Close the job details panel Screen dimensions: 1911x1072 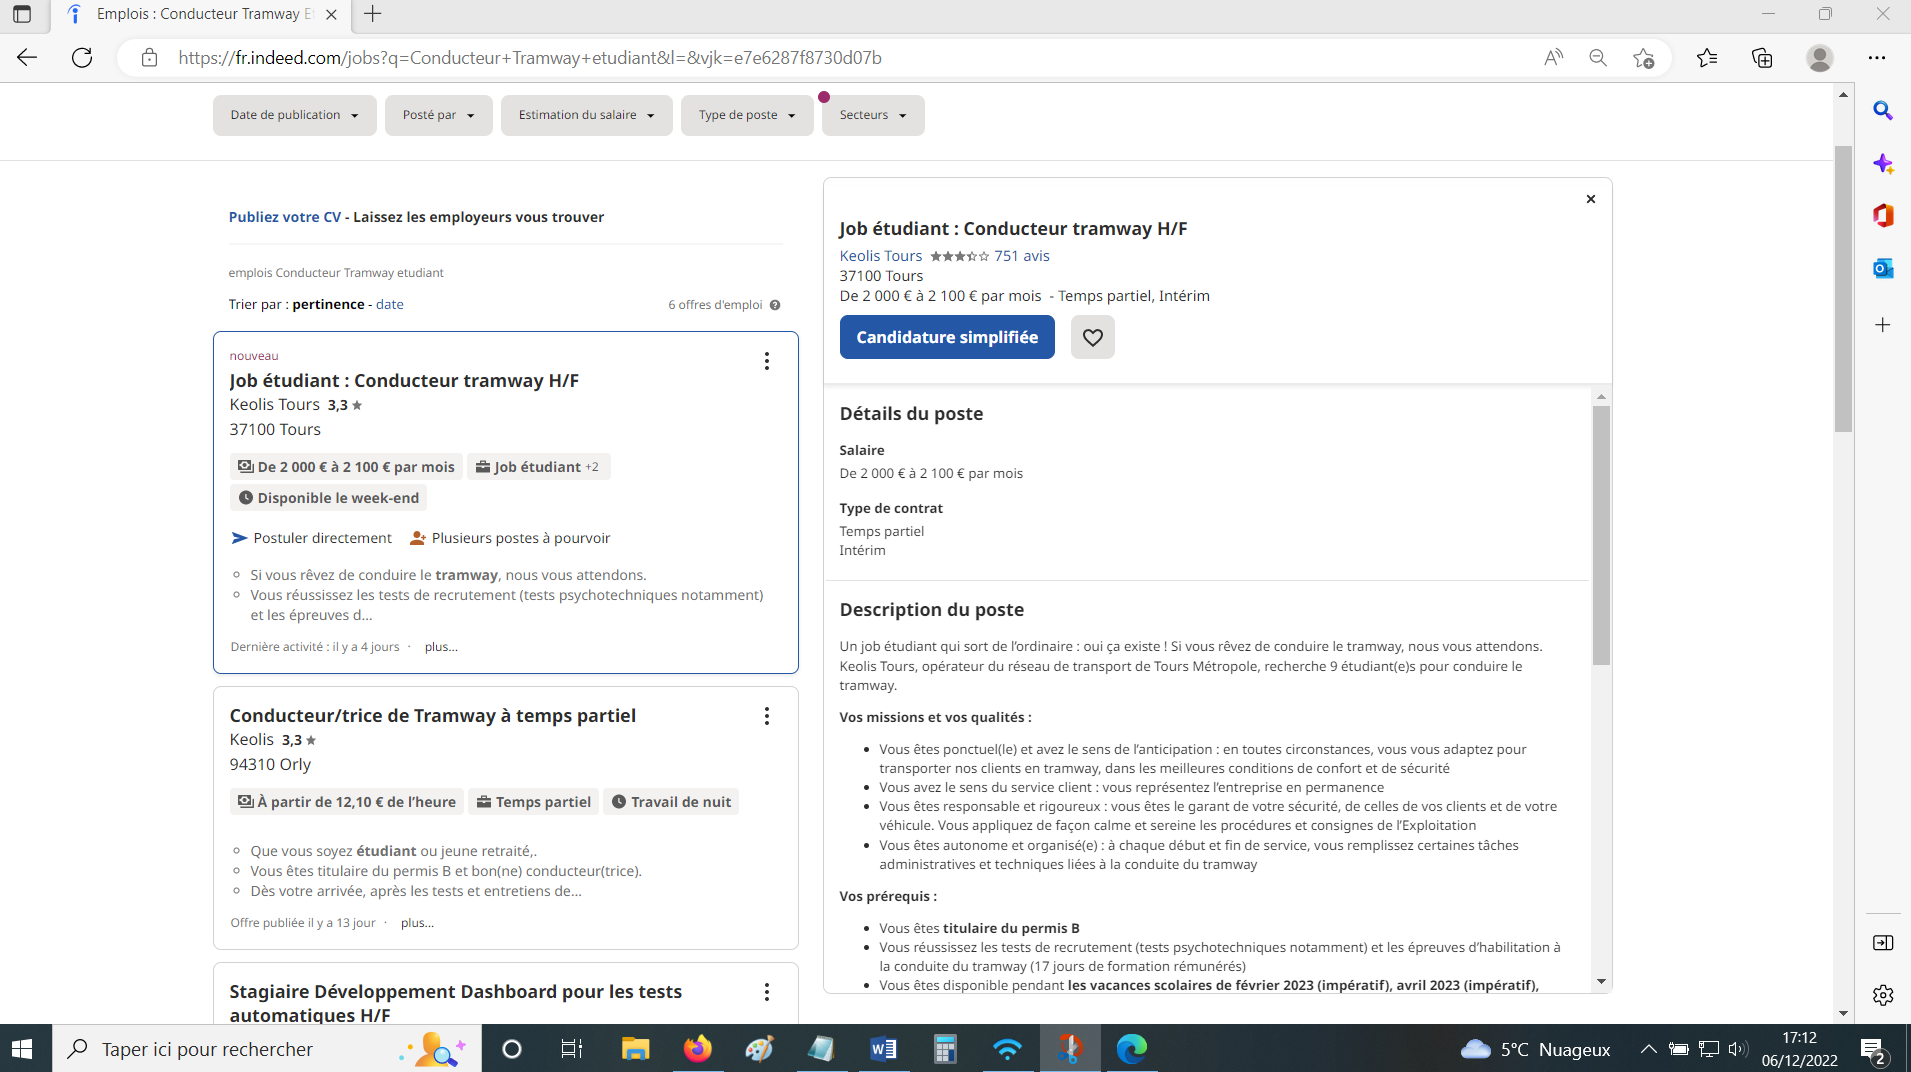(x=1590, y=199)
